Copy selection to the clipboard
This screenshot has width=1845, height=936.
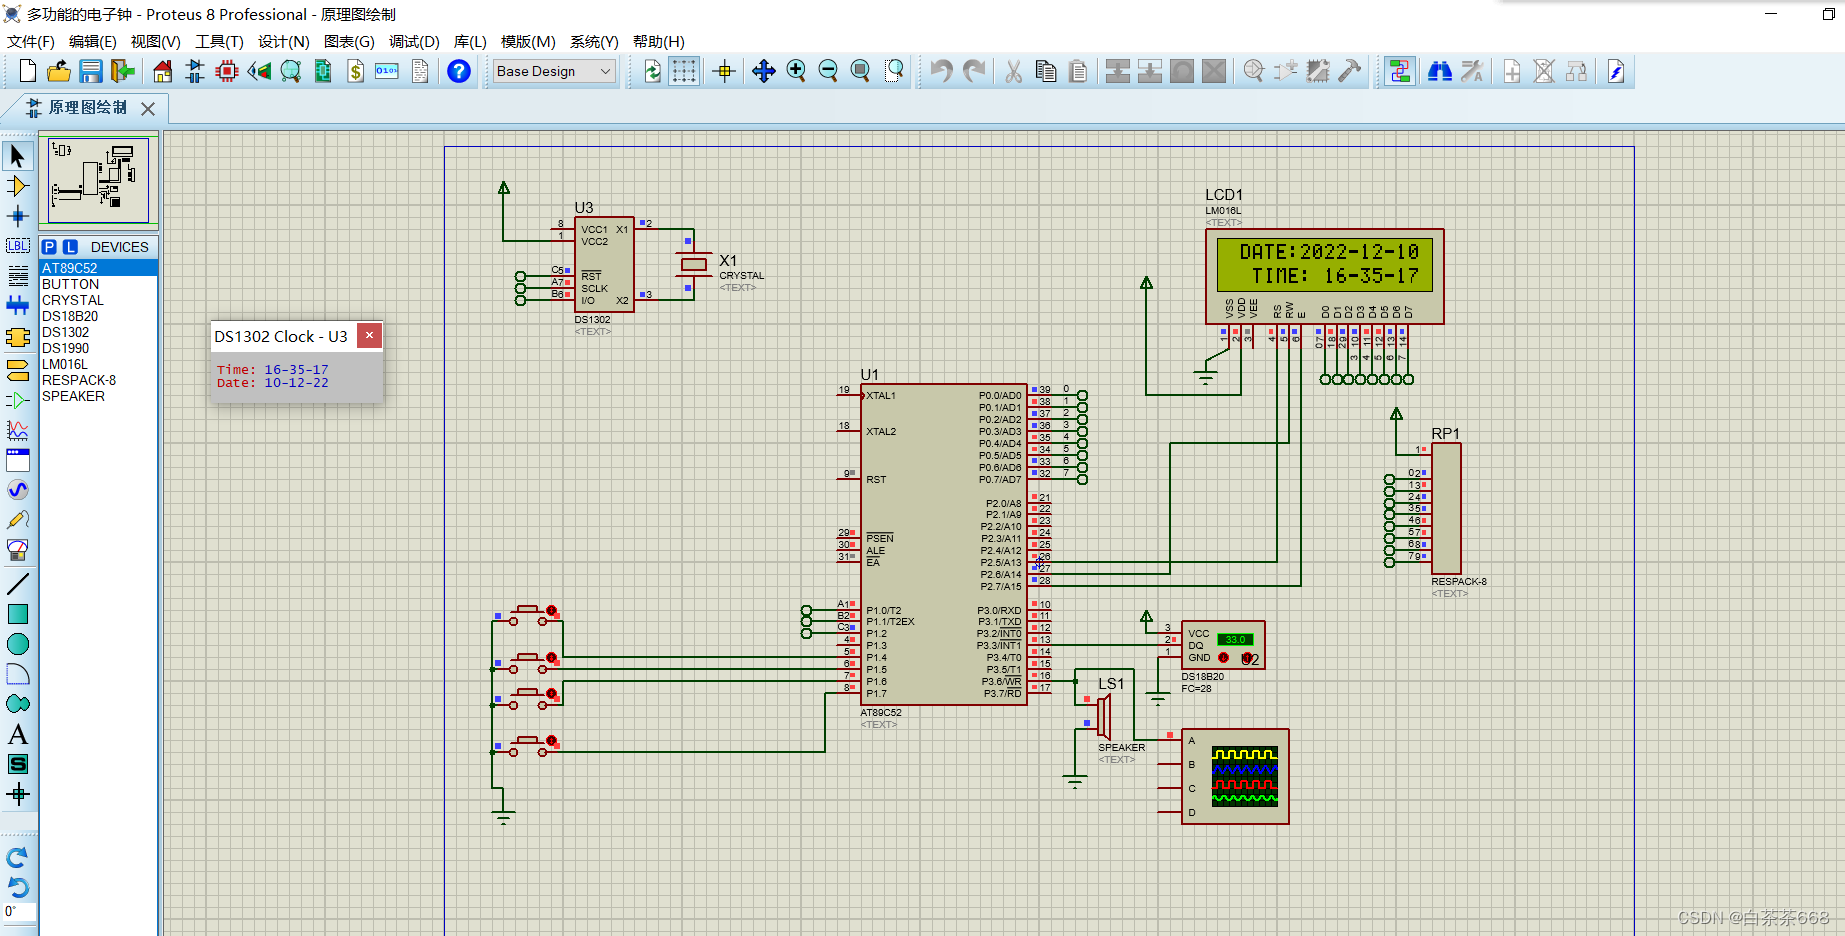pyautogui.click(x=1046, y=71)
